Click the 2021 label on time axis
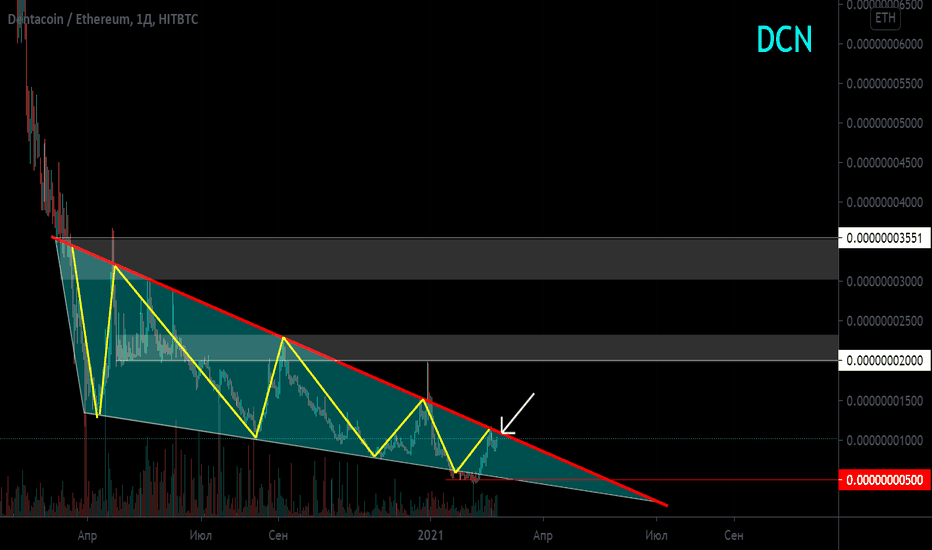Viewport: 932px width, 550px height. tap(430, 535)
